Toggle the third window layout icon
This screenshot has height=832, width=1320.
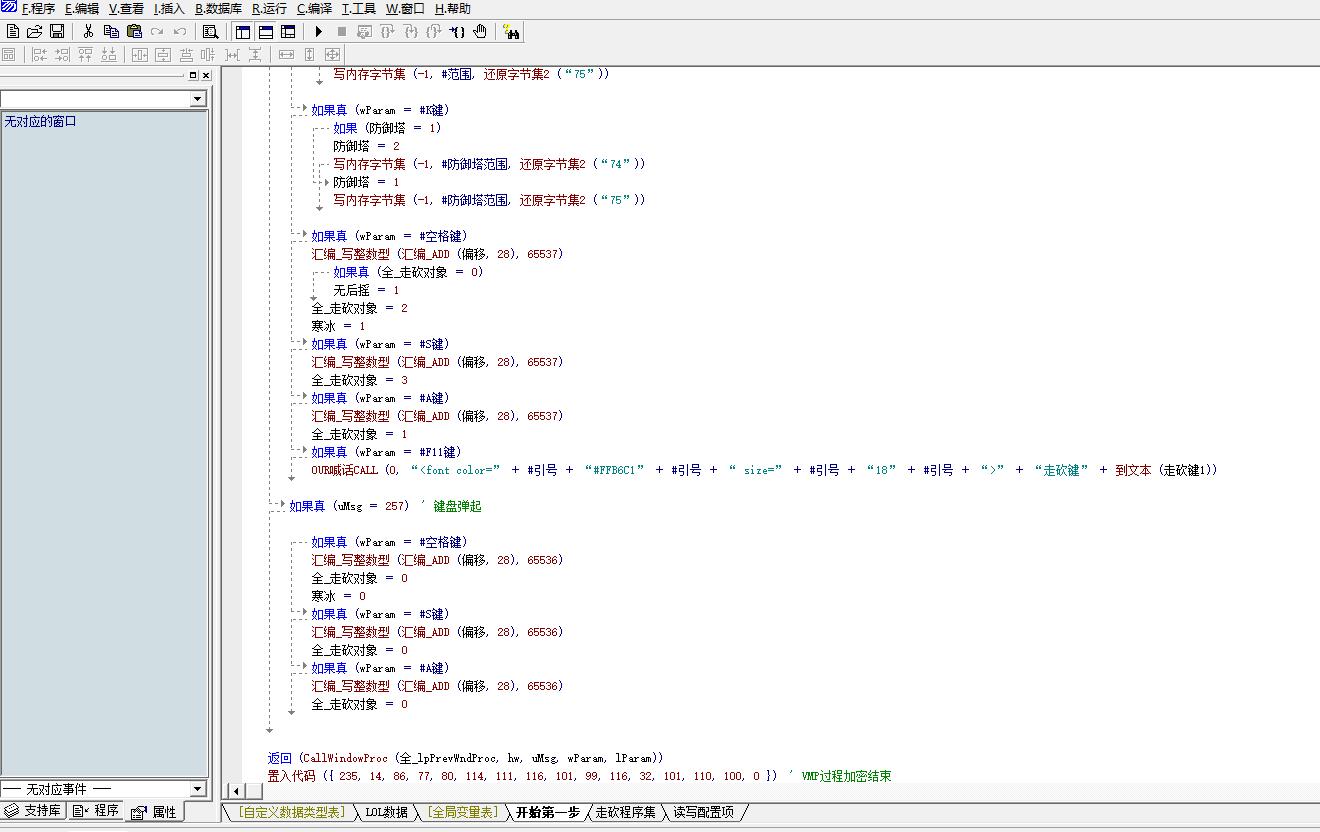point(288,32)
